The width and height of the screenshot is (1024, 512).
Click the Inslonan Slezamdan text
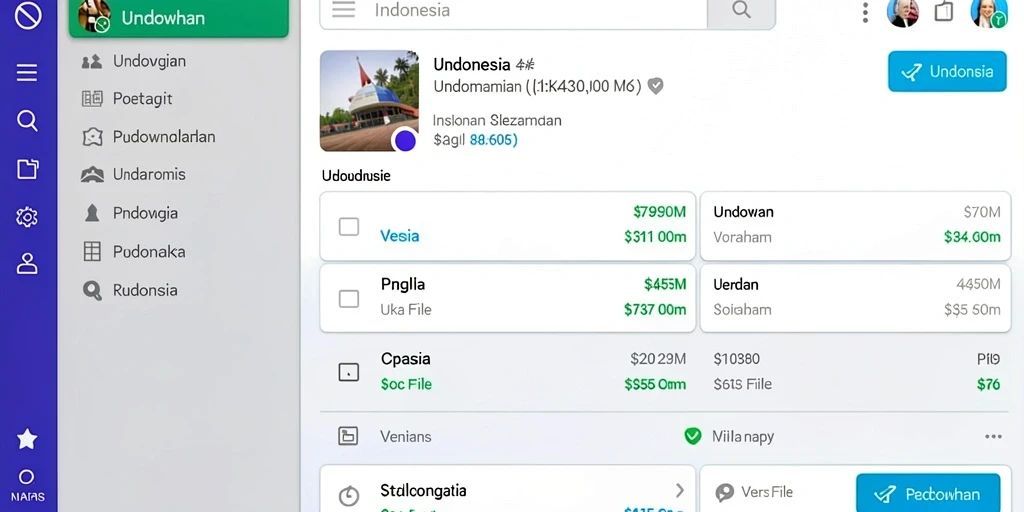pyautogui.click(x=497, y=120)
